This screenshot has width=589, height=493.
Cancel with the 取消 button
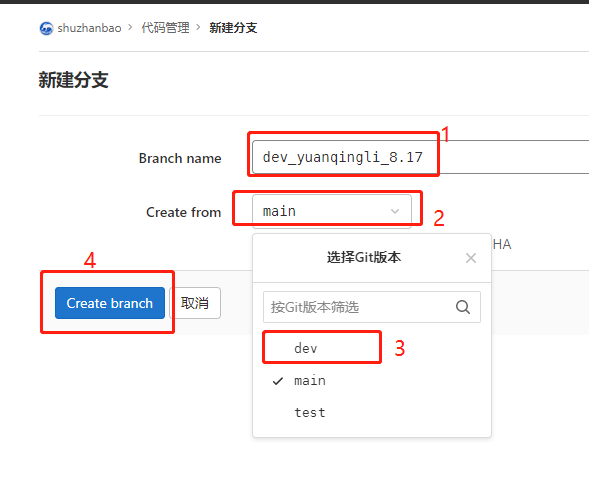(x=195, y=303)
